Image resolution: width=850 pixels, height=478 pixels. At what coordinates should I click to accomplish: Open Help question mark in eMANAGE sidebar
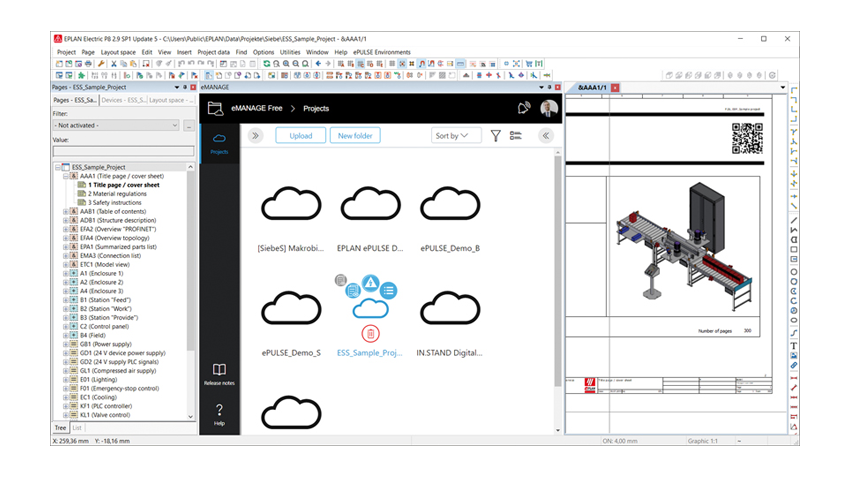[x=220, y=415]
